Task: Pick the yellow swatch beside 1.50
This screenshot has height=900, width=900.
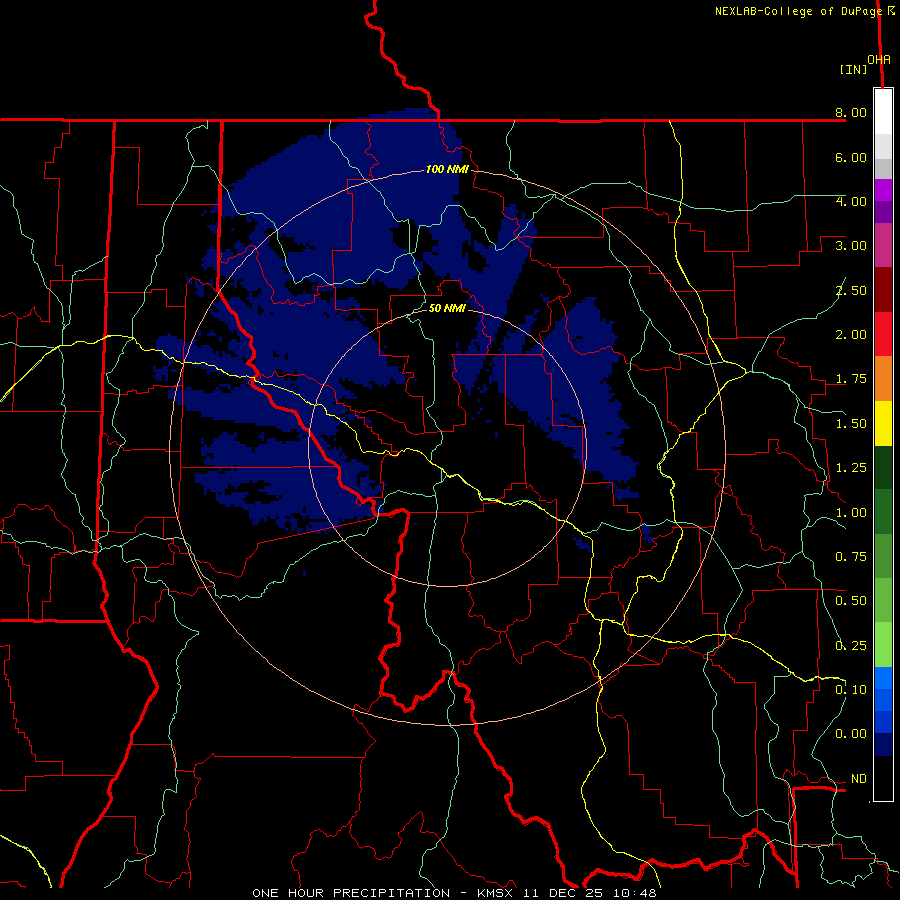Action: click(883, 424)
